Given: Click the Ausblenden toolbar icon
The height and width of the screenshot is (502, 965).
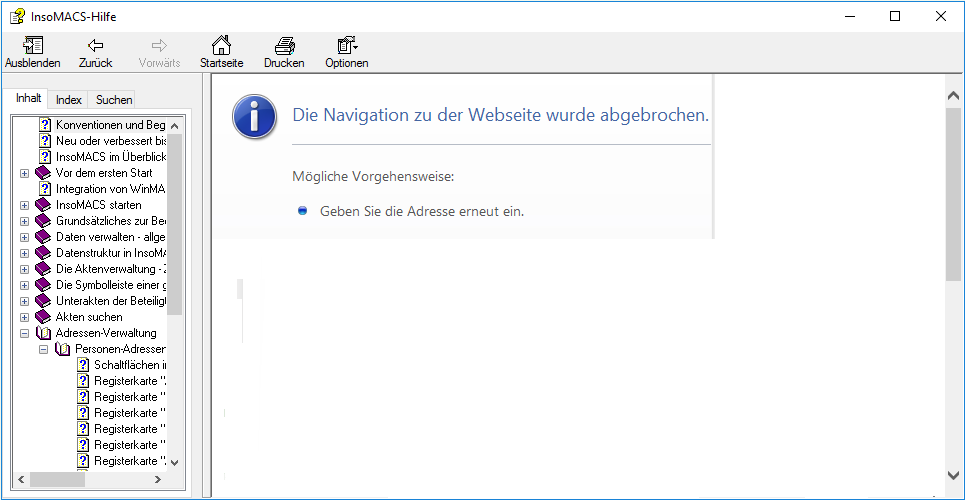Looking at the screenshot, I should 33,45.
